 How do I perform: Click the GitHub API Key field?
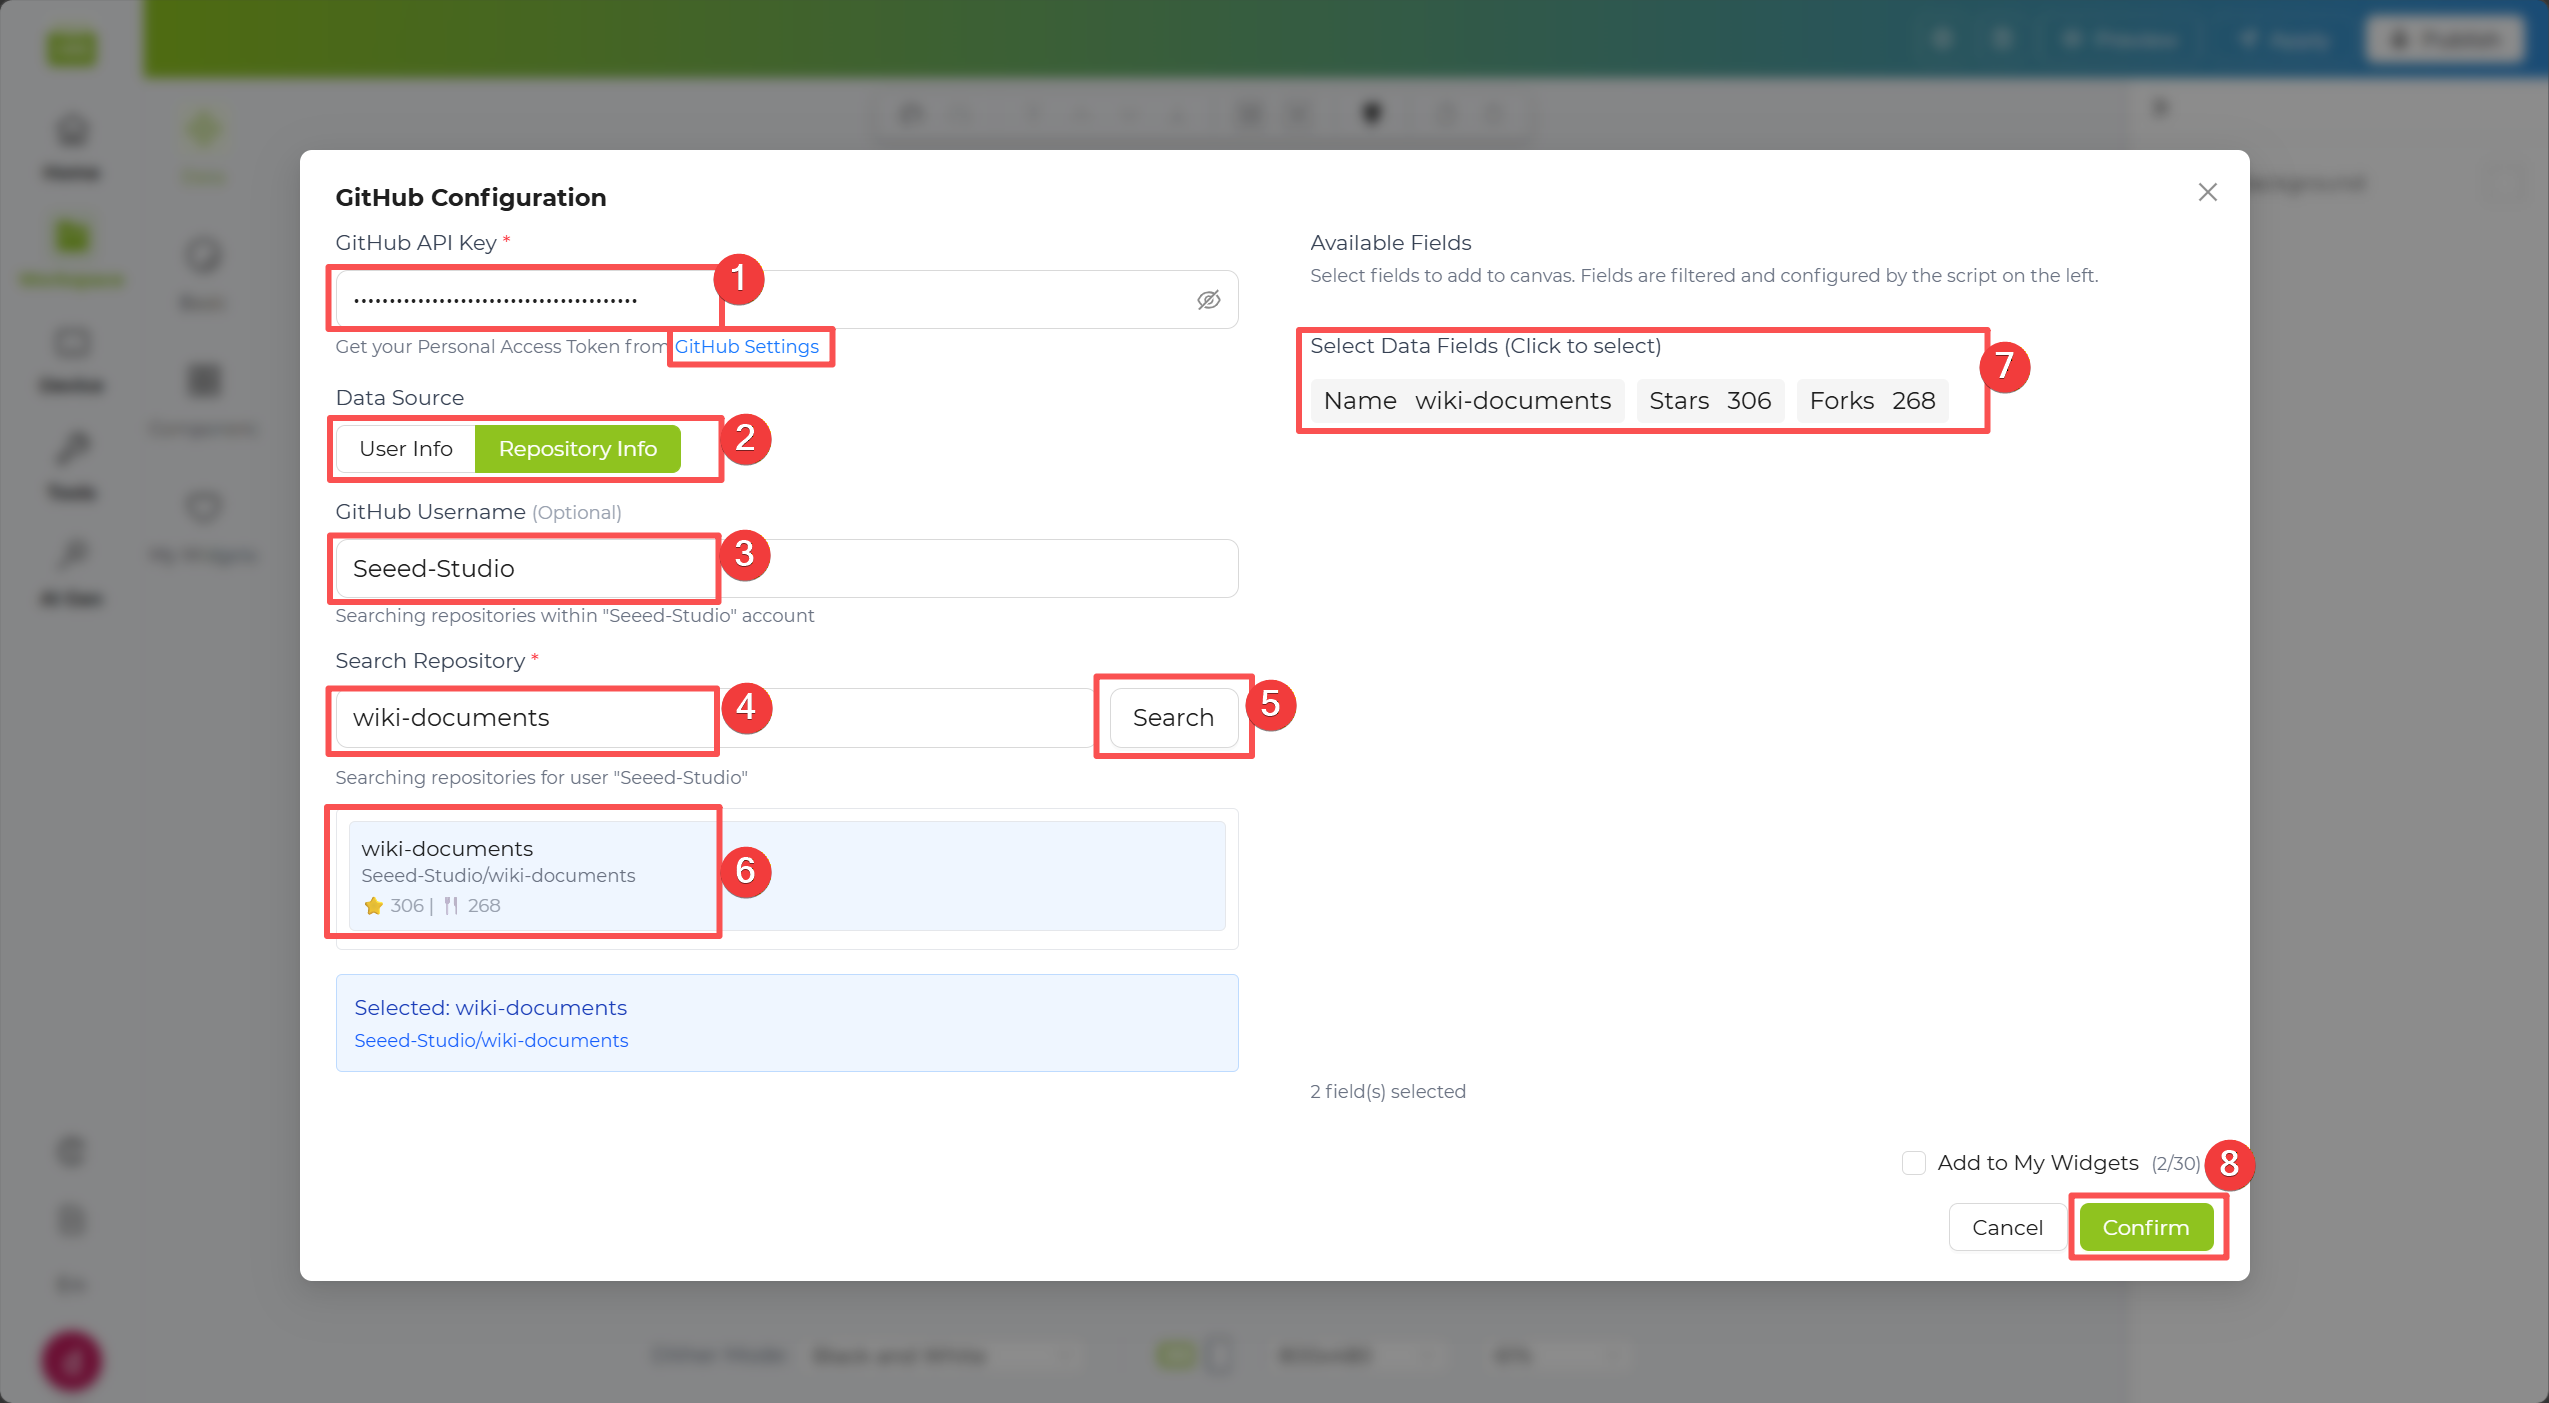coord(787,300)
